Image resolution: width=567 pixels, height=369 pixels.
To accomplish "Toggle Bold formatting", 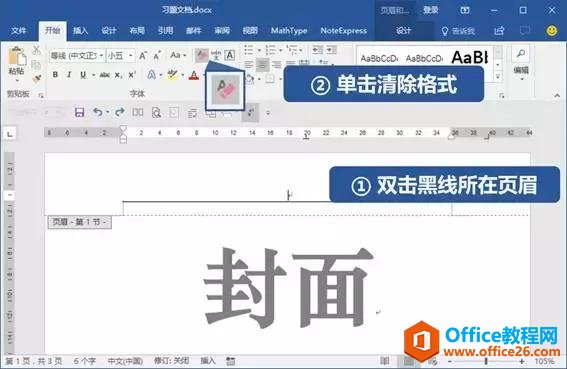I will [55, 75].
